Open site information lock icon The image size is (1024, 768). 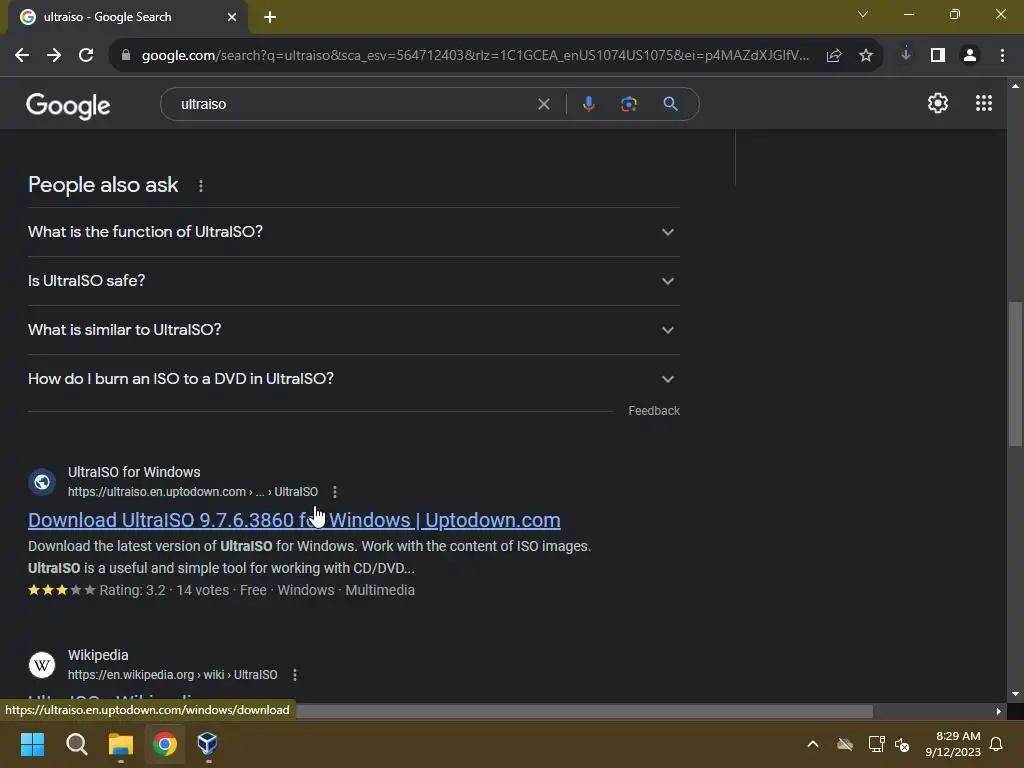pyautogui.click(x=126, y=56)
